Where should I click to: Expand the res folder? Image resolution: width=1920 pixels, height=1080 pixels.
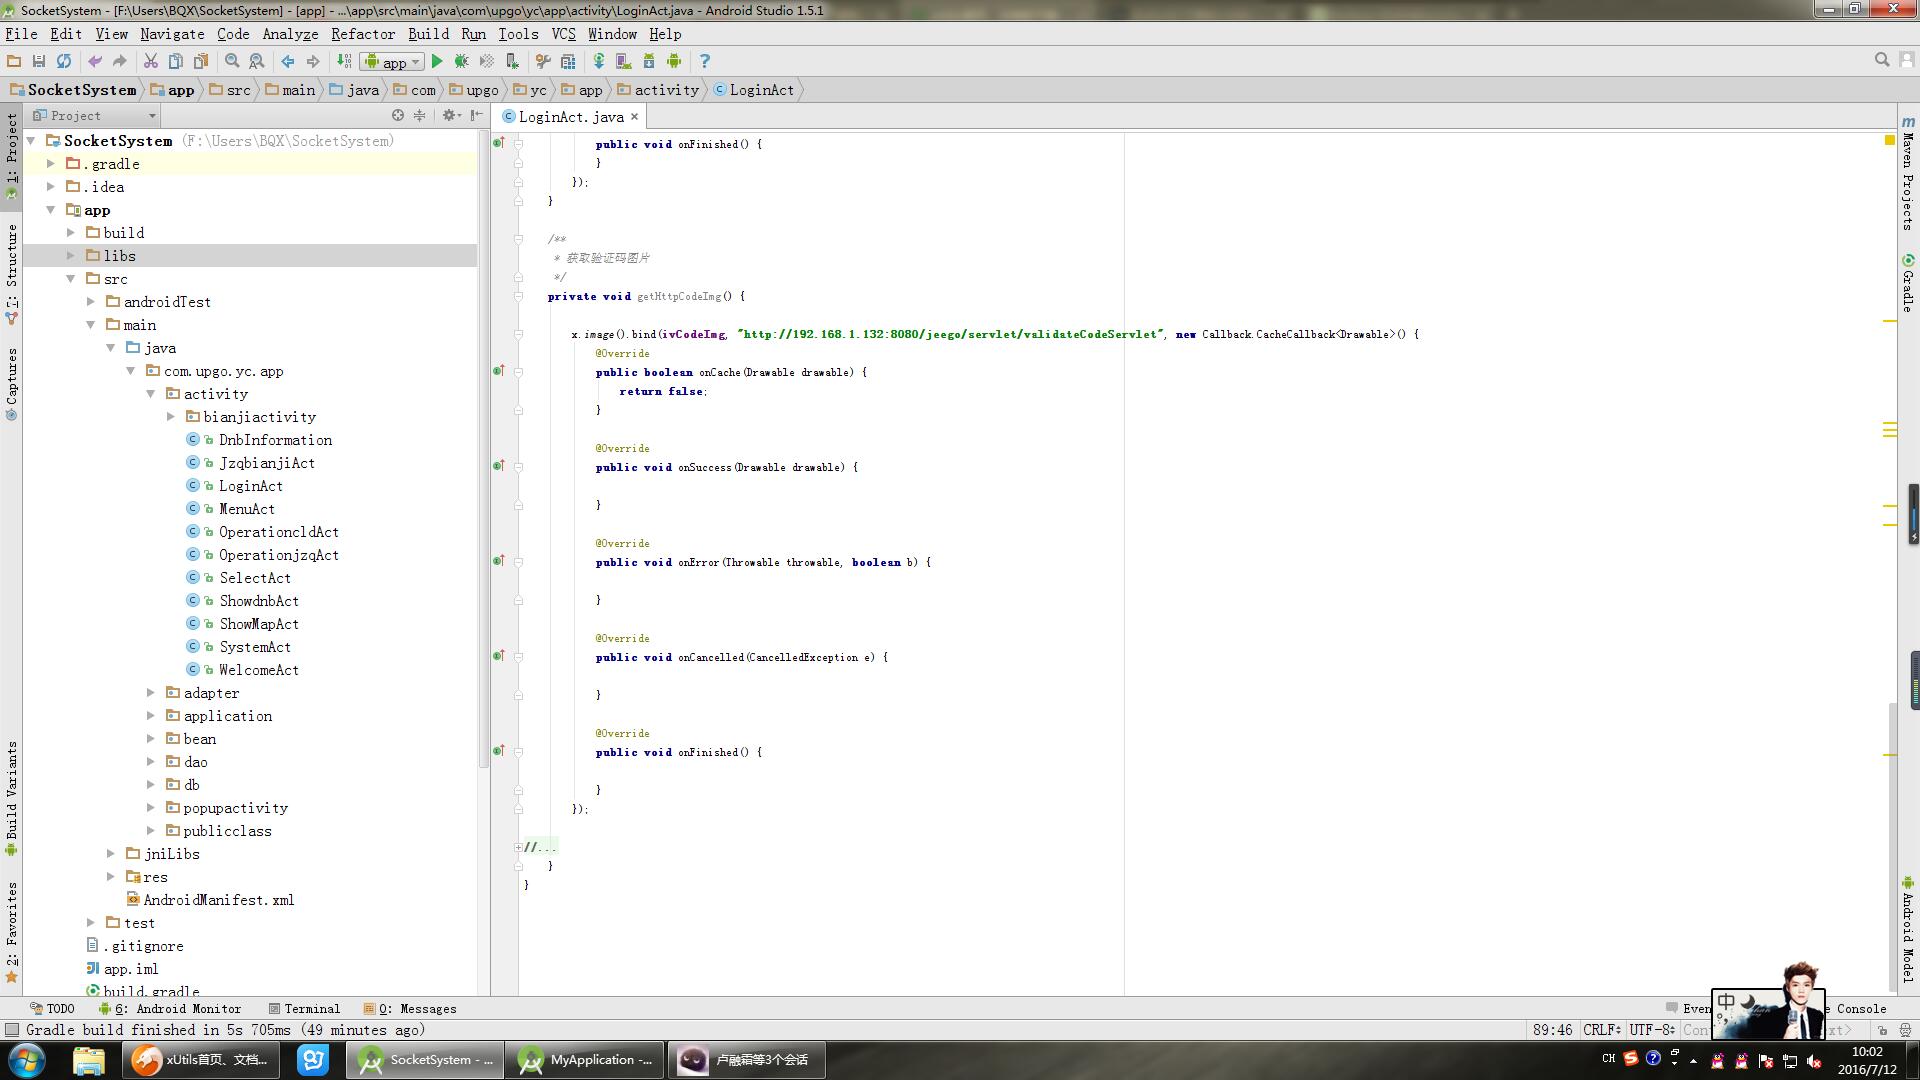tap(111, 877)
